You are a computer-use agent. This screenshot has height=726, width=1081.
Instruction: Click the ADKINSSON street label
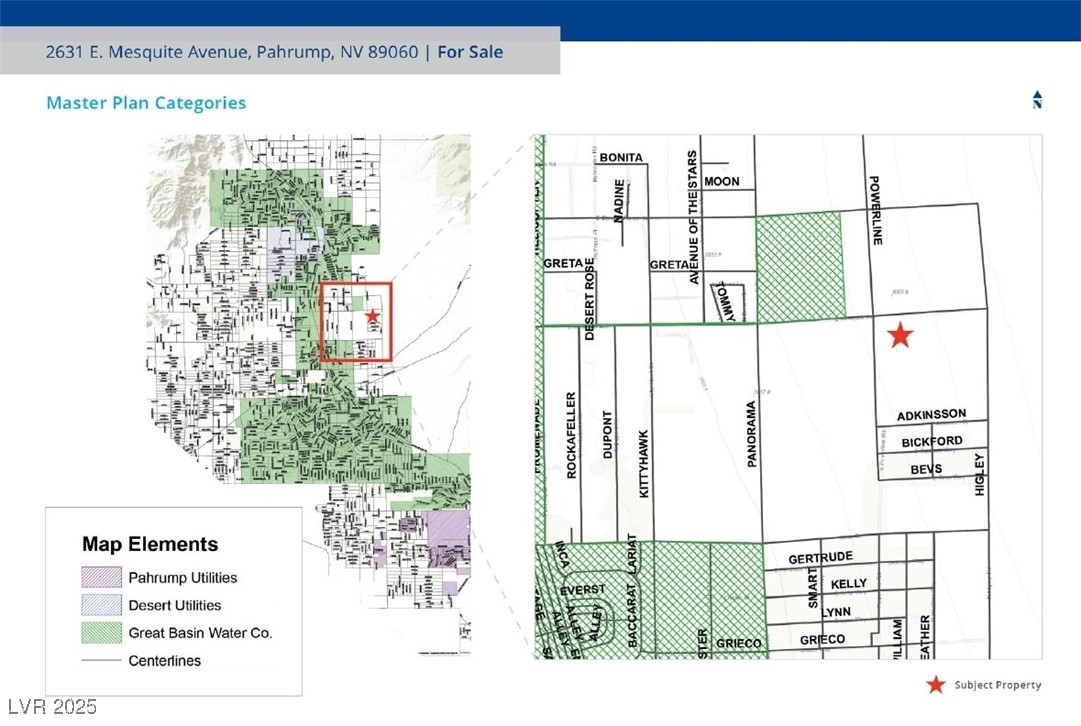point(931,414)
